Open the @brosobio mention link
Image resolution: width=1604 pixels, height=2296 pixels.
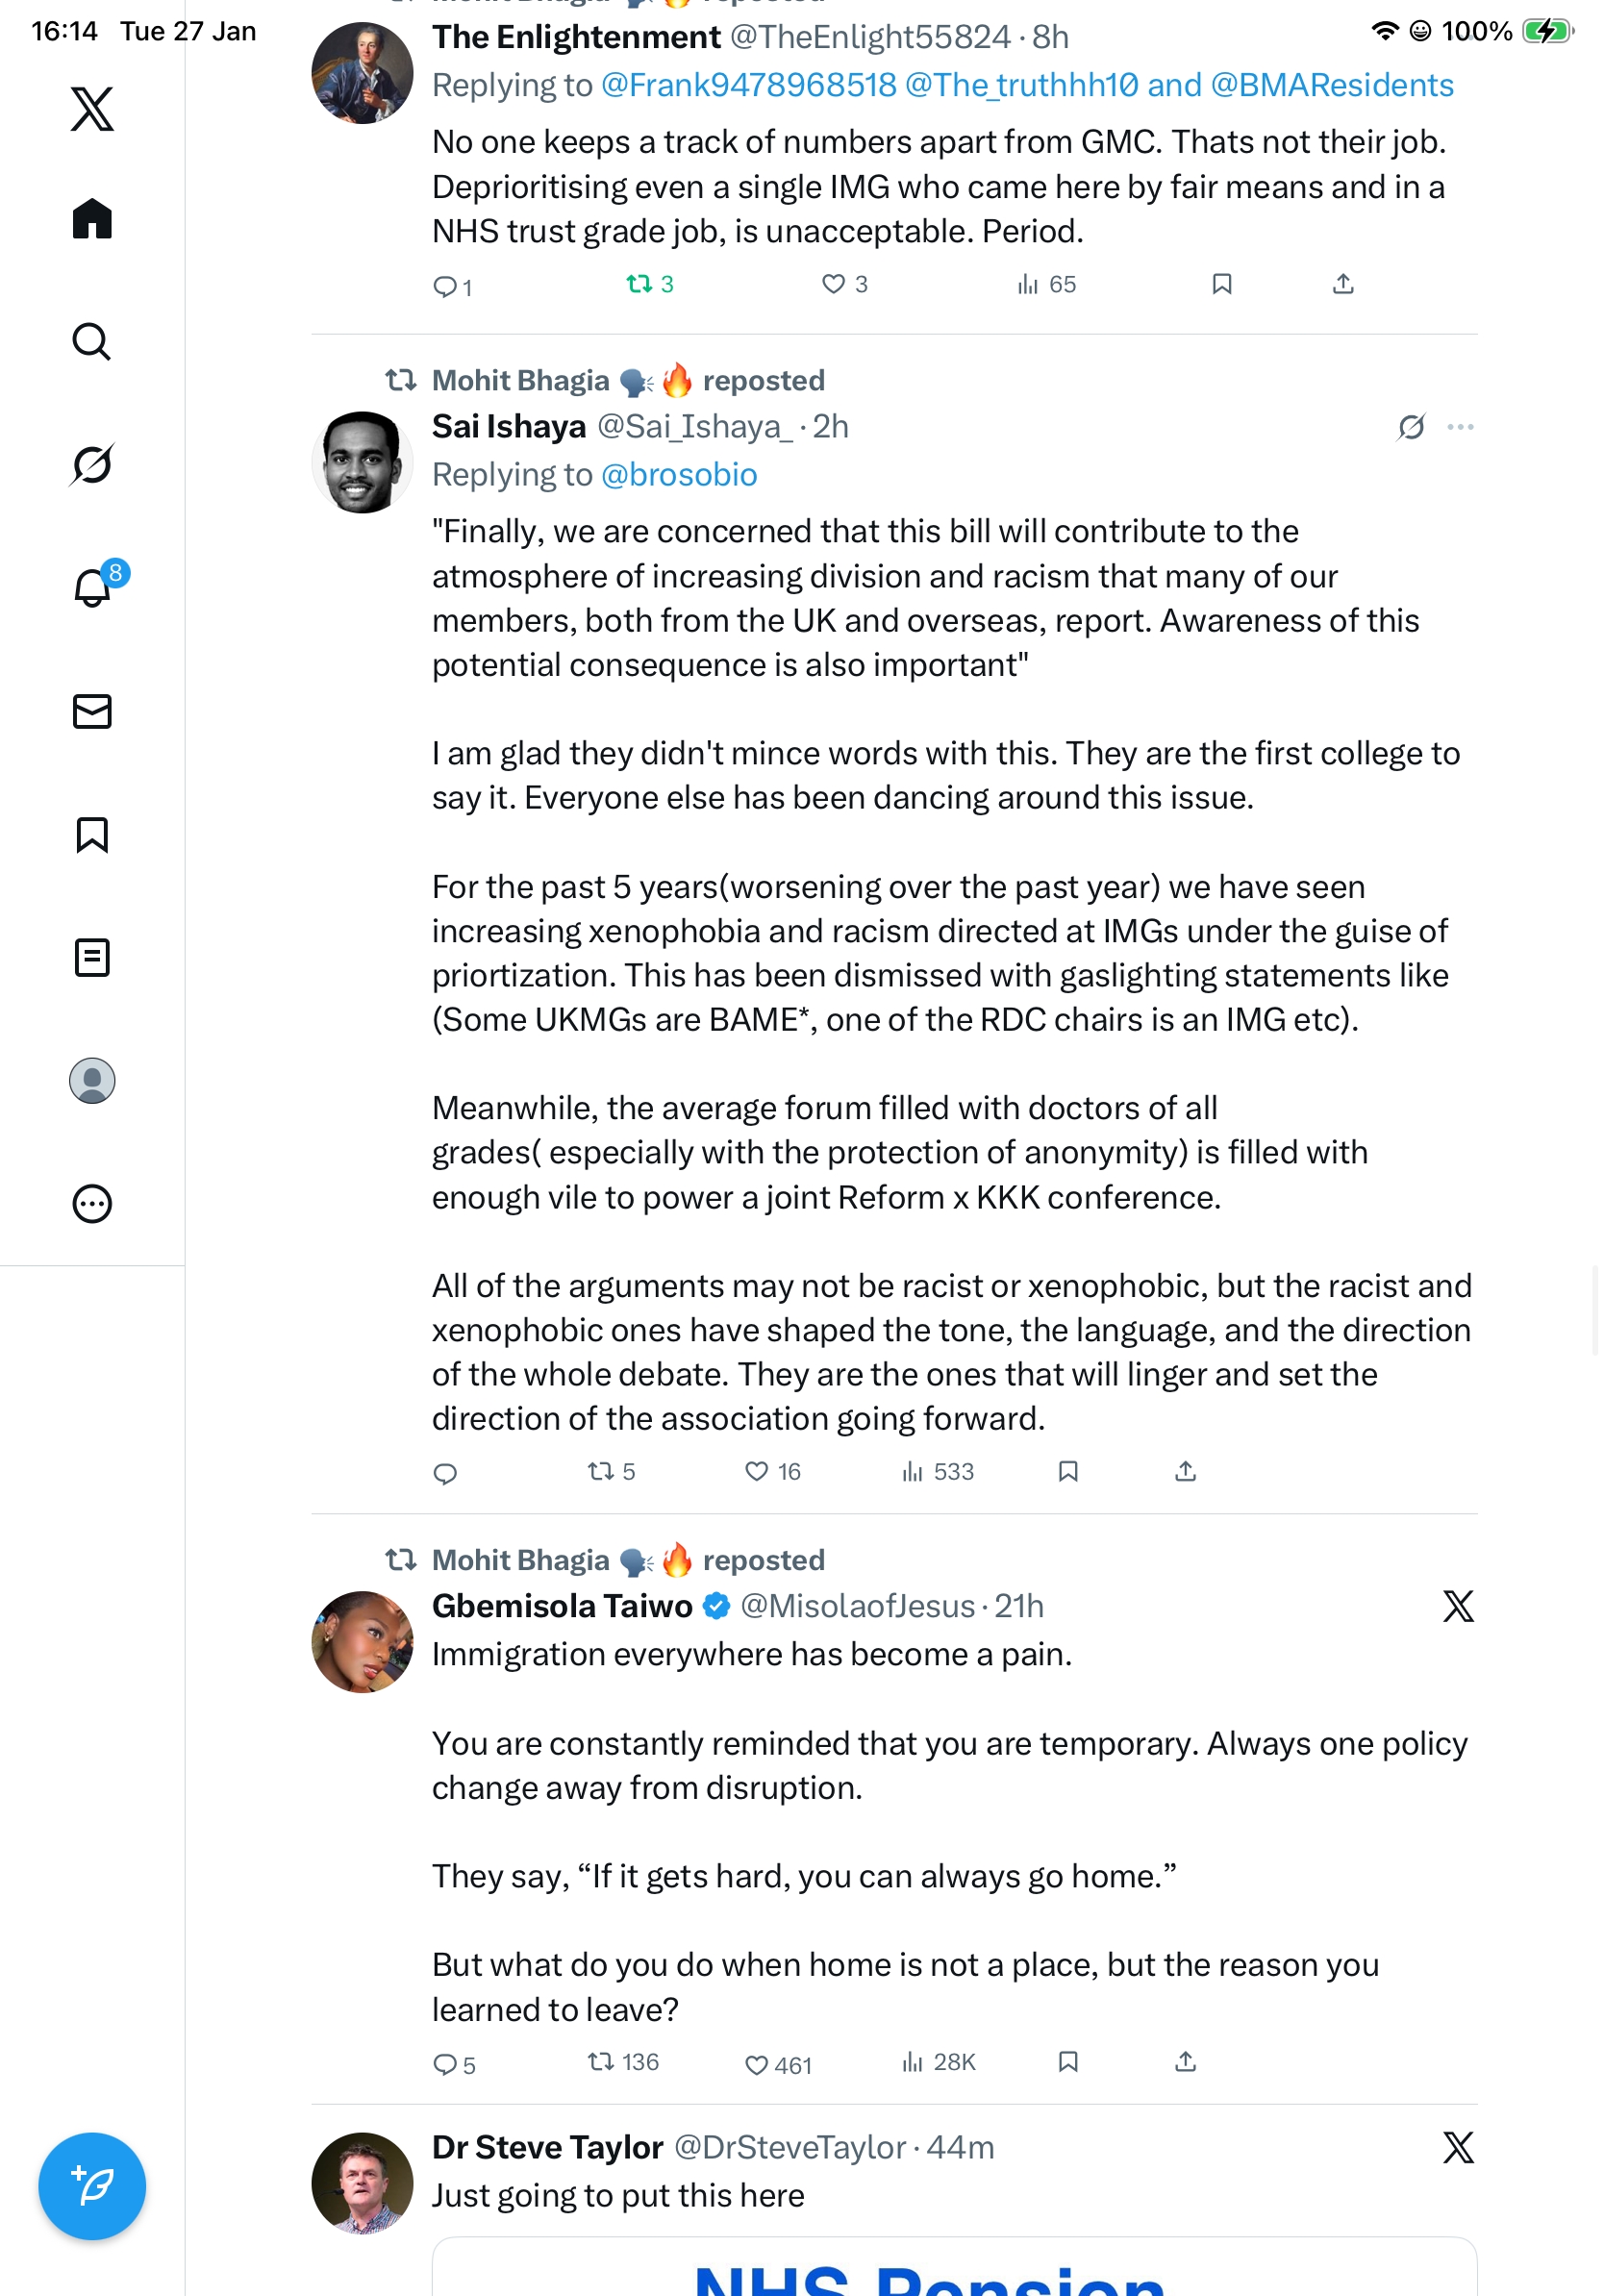679,475
